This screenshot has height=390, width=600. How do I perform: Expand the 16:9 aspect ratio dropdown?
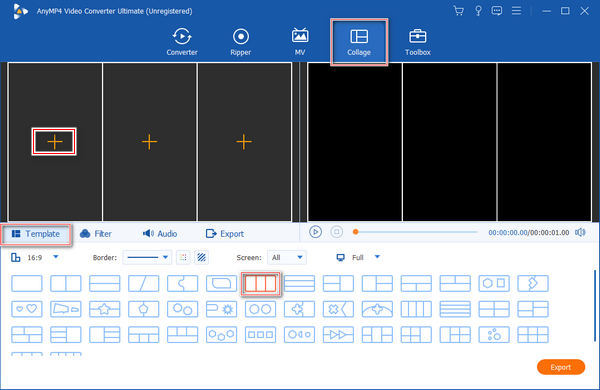[56, 257]
